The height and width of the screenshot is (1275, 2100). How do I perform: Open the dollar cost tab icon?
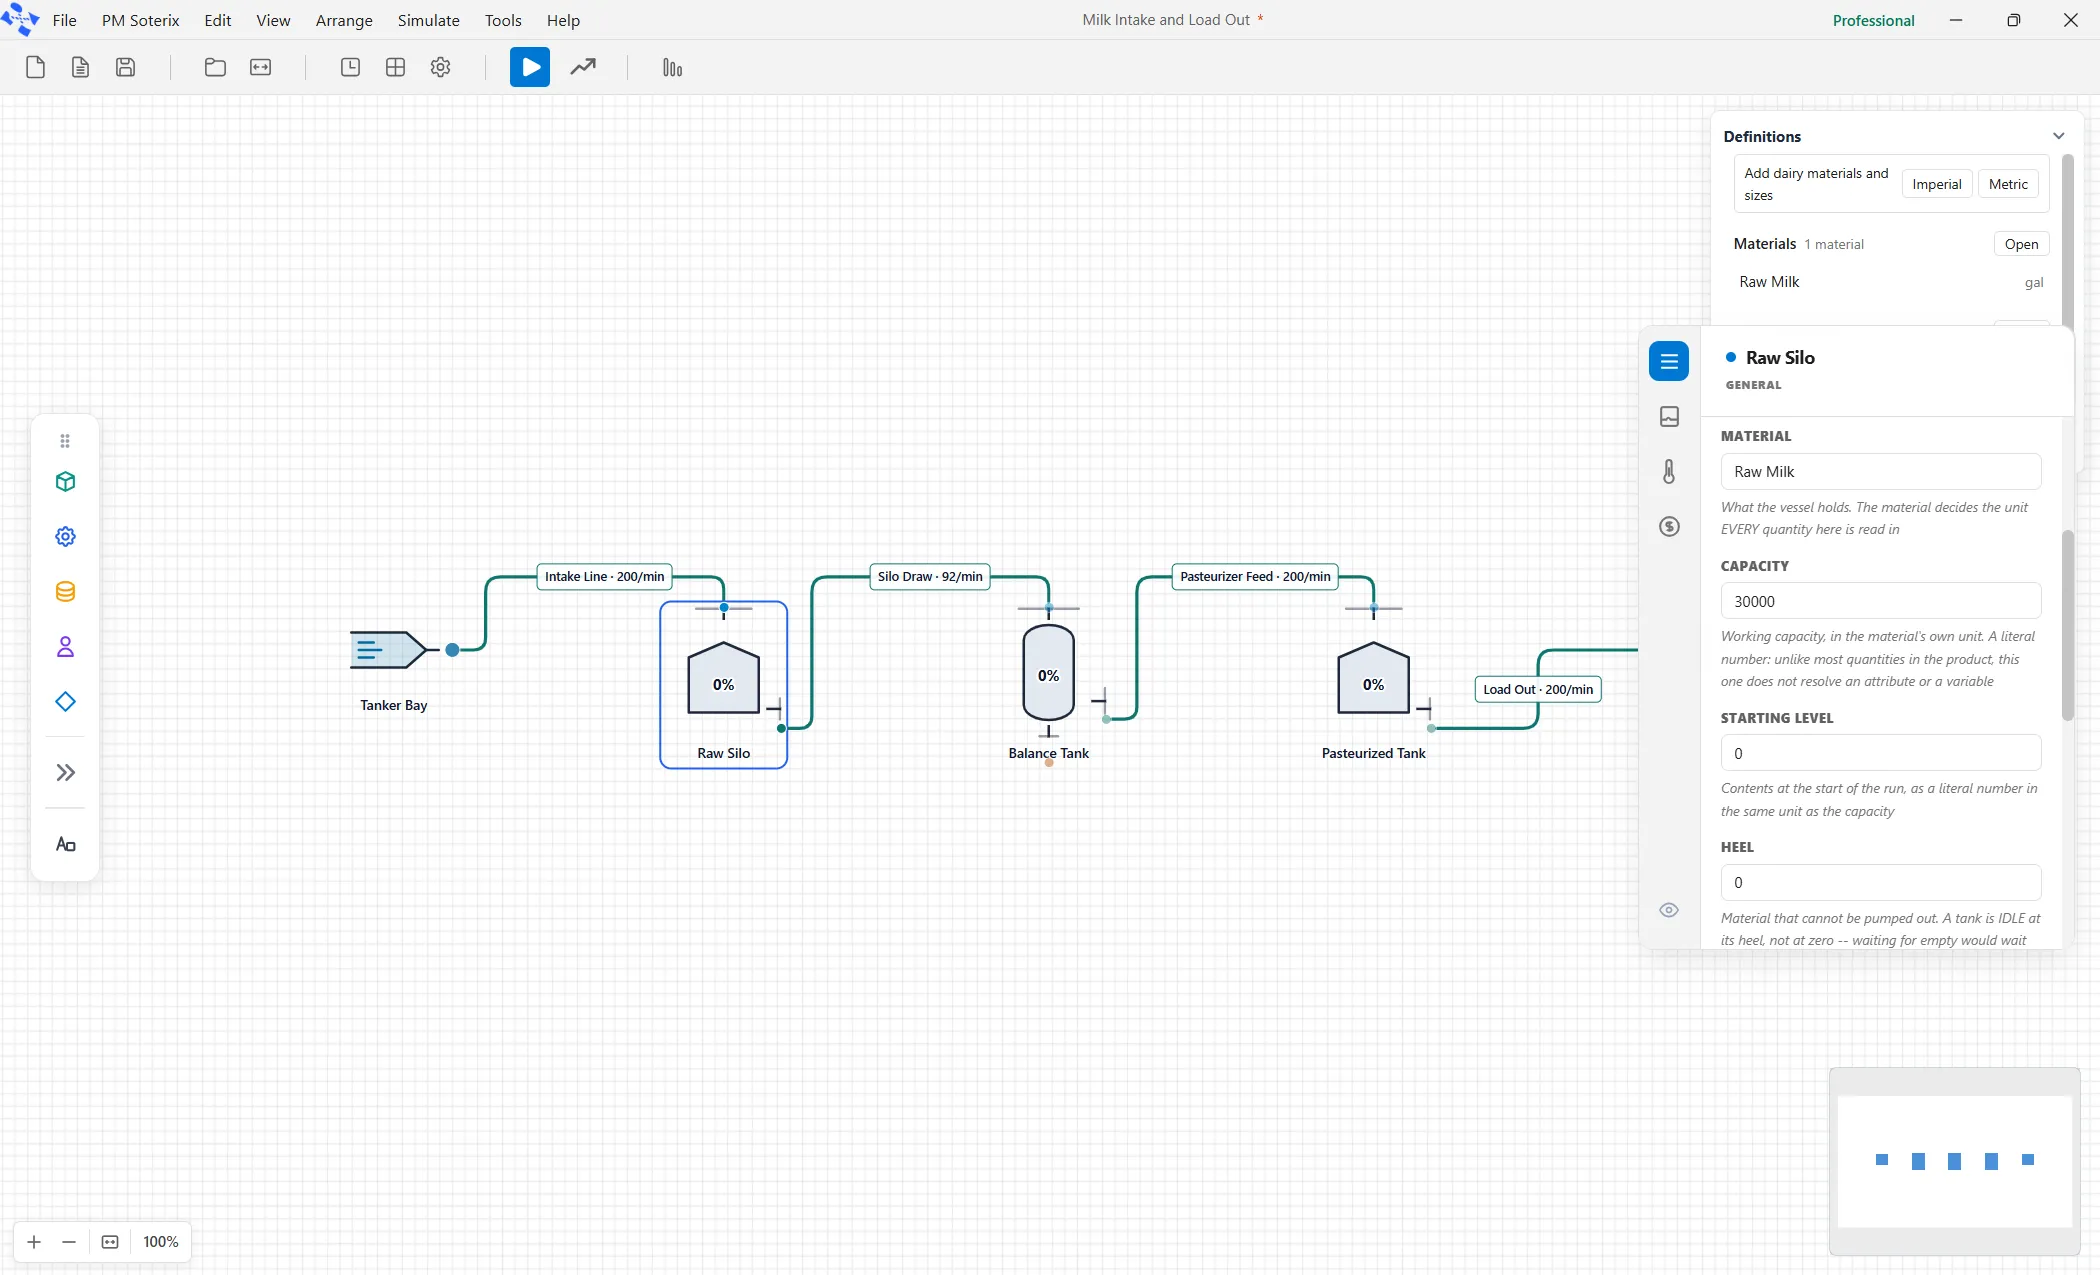pyautogui.click(x=1669, y=526)
